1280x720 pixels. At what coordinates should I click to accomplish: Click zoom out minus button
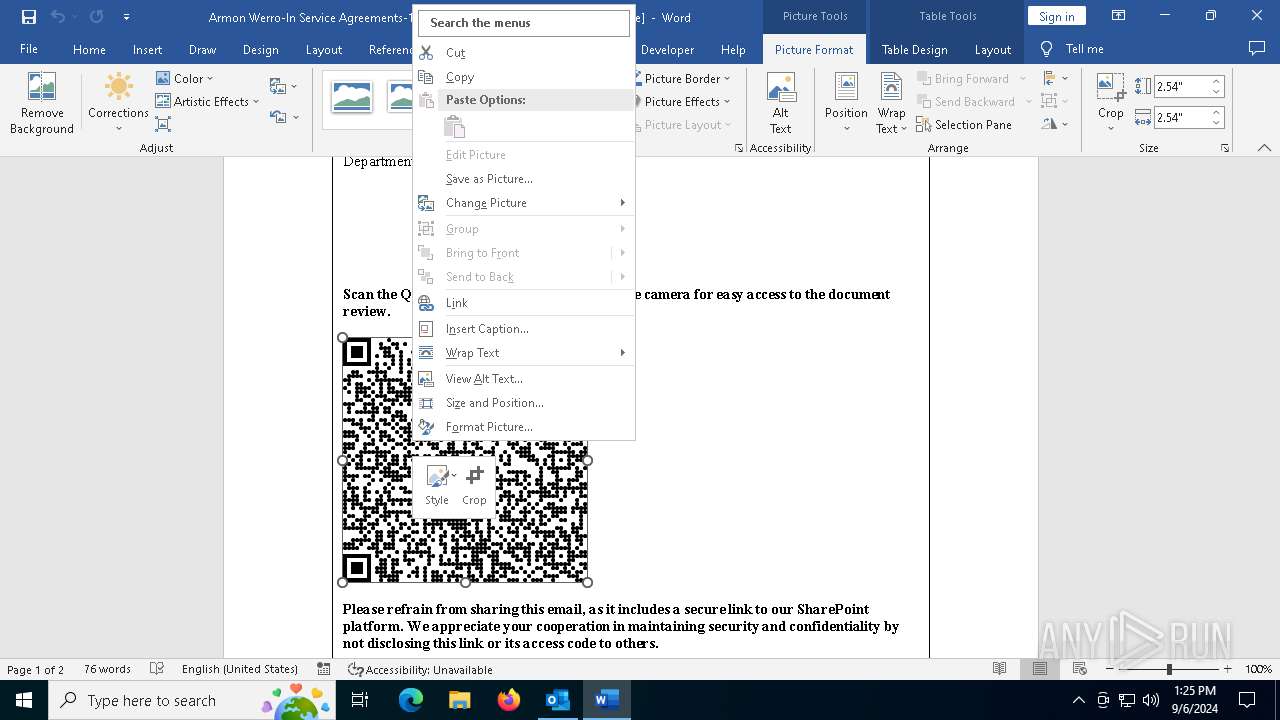[x=1110, y=669]
